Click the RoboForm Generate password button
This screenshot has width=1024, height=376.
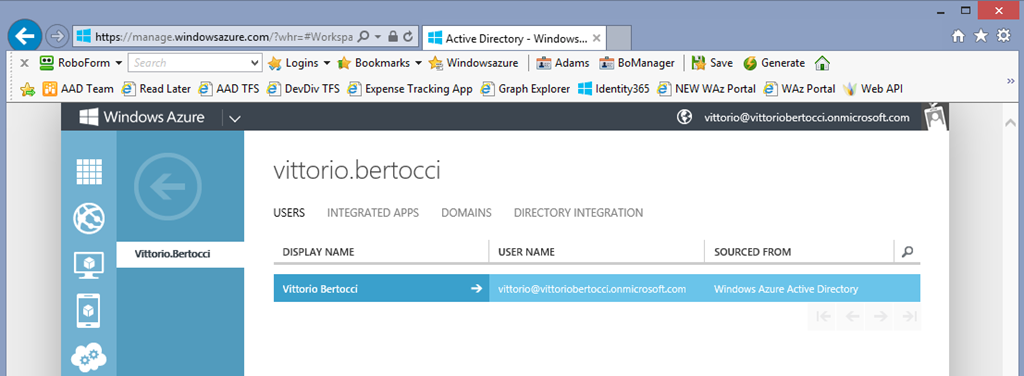[774, 63]
